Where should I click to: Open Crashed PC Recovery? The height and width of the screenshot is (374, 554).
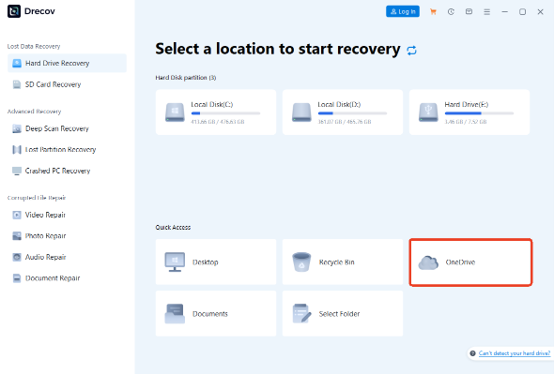pyautogui.click(x=67, y=171)
